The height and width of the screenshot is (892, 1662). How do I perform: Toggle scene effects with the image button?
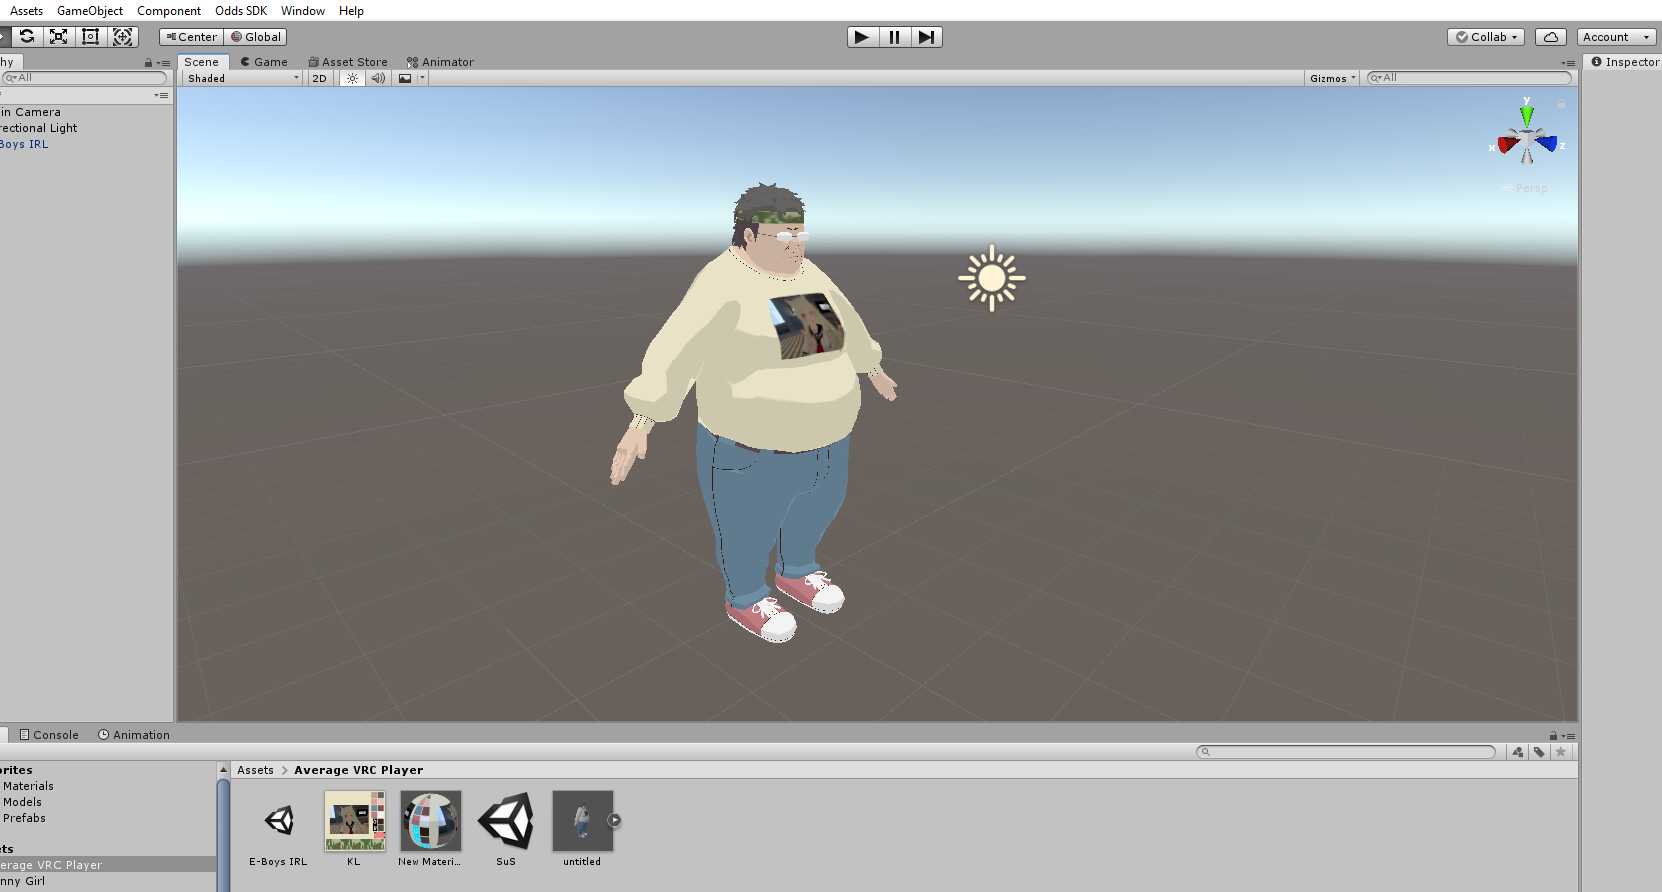coord(405,78)
